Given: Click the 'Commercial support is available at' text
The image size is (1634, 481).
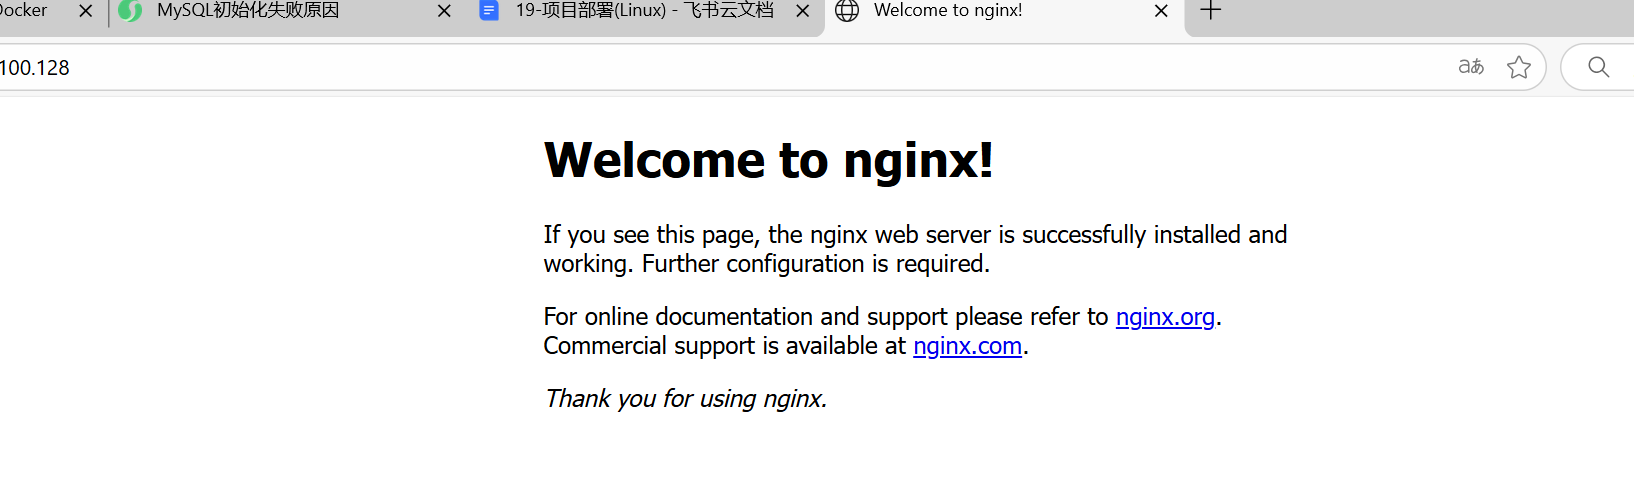Looking at the screenshot, I should pyautogui.click(x=725, y=346).
